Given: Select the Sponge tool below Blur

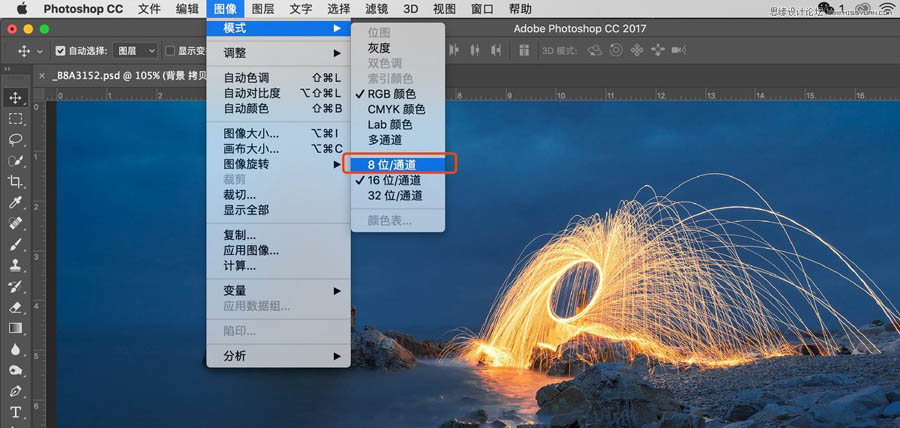Looking at the screenshot, I should click(15, 370).
